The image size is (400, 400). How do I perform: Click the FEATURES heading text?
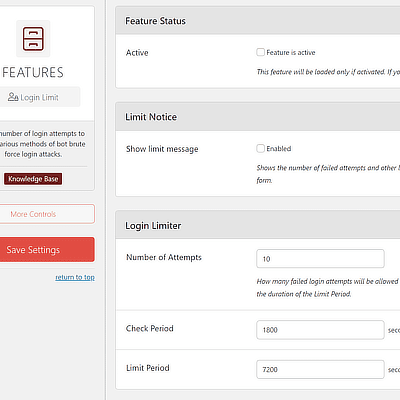pyautogui.click(x=33, y=72)
